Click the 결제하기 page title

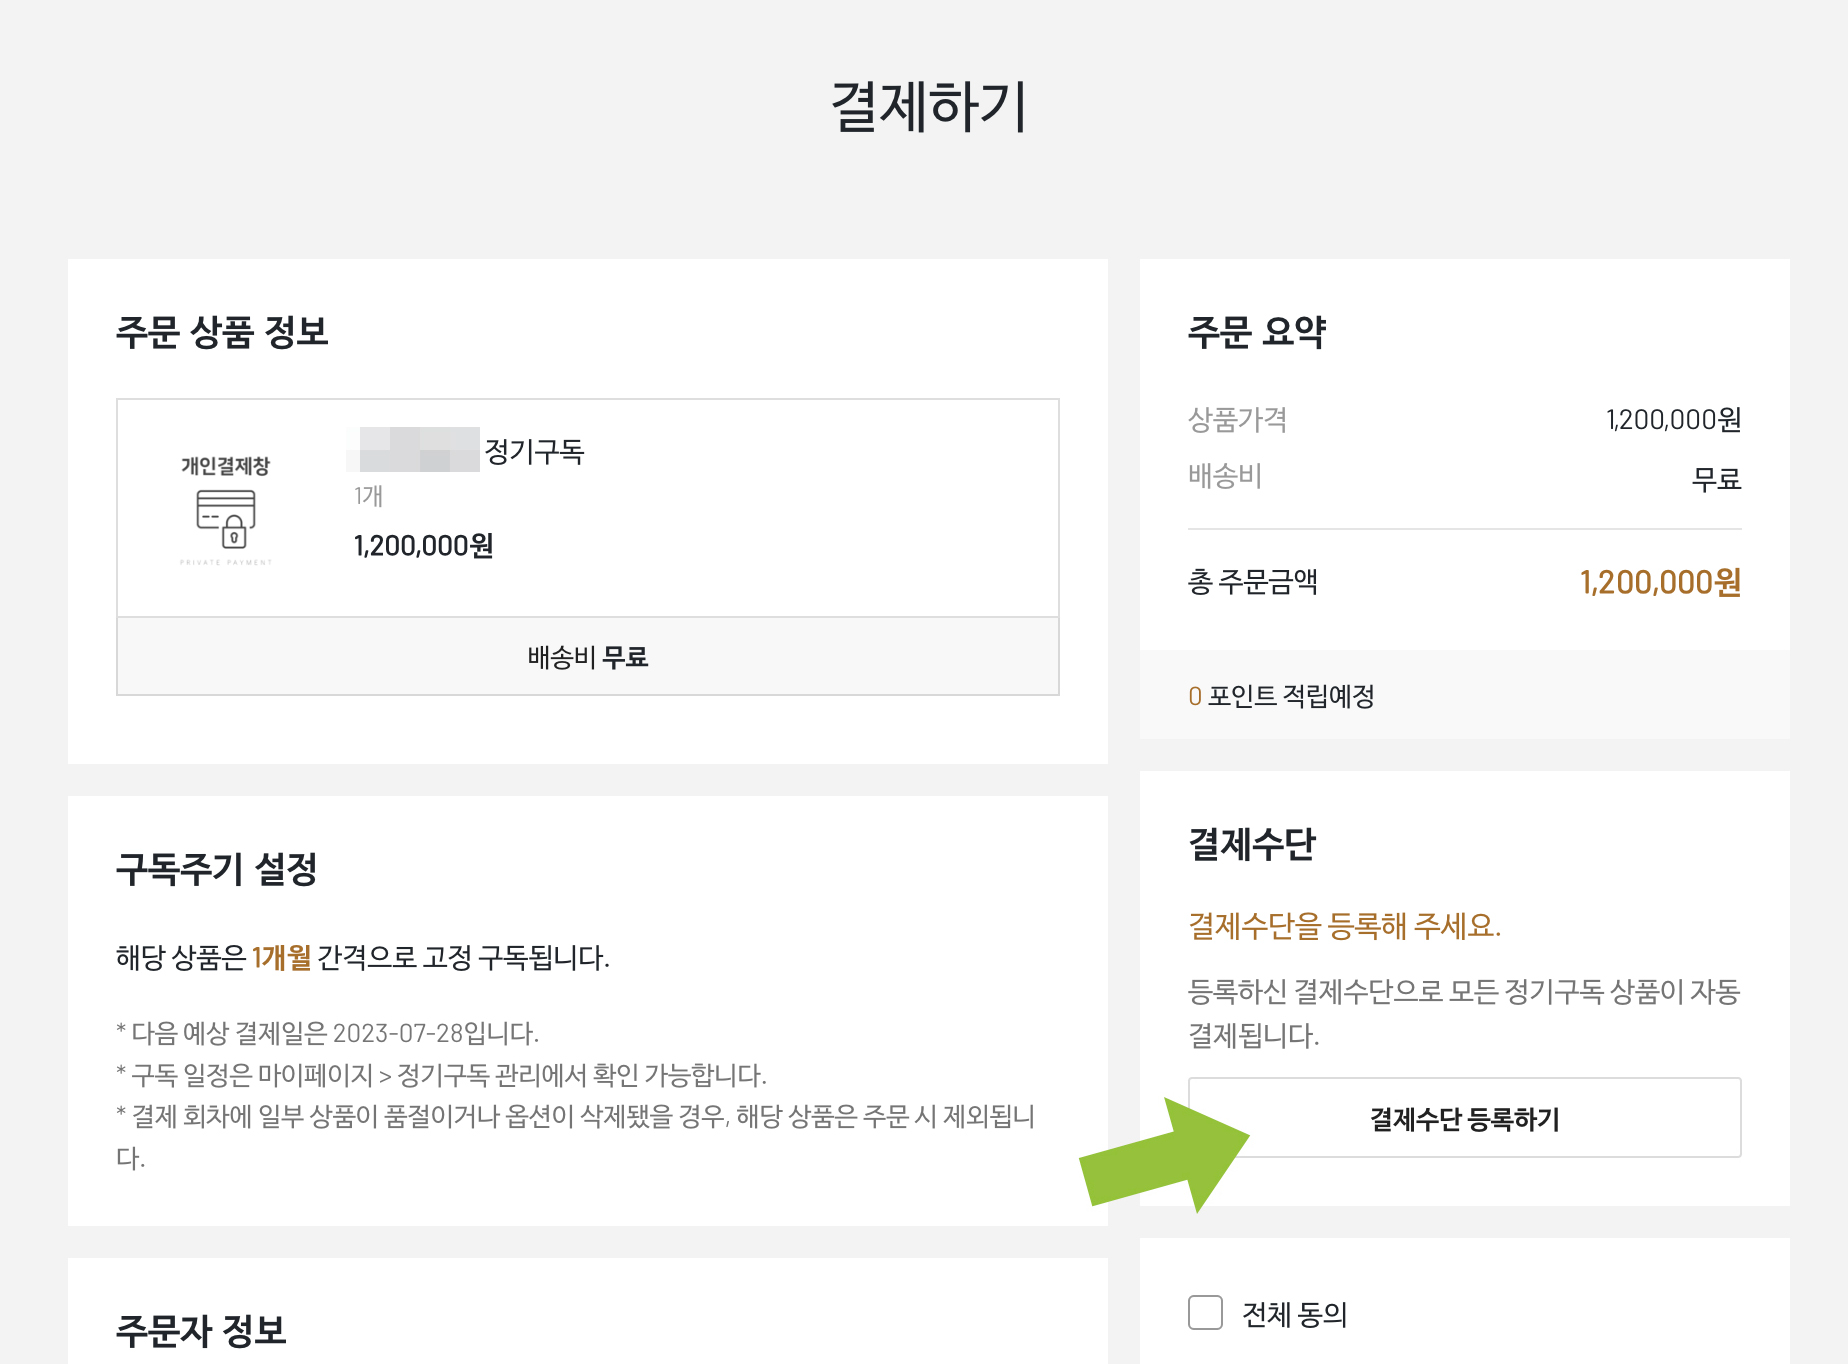tap(928, 106)
